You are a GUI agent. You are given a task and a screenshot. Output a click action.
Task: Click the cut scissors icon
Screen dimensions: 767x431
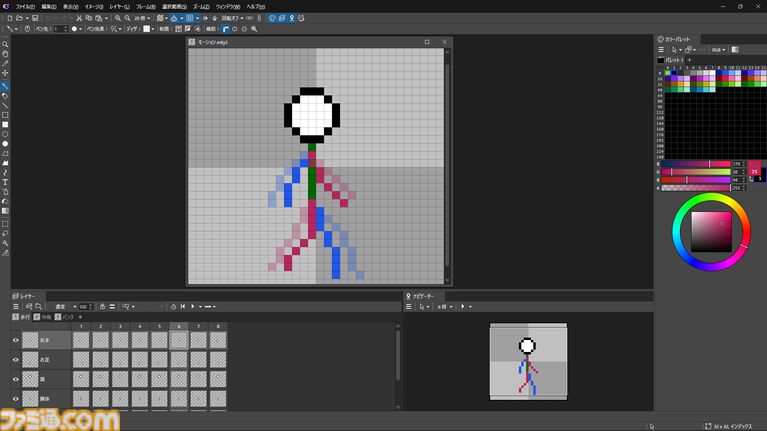[x=79, y=18]
